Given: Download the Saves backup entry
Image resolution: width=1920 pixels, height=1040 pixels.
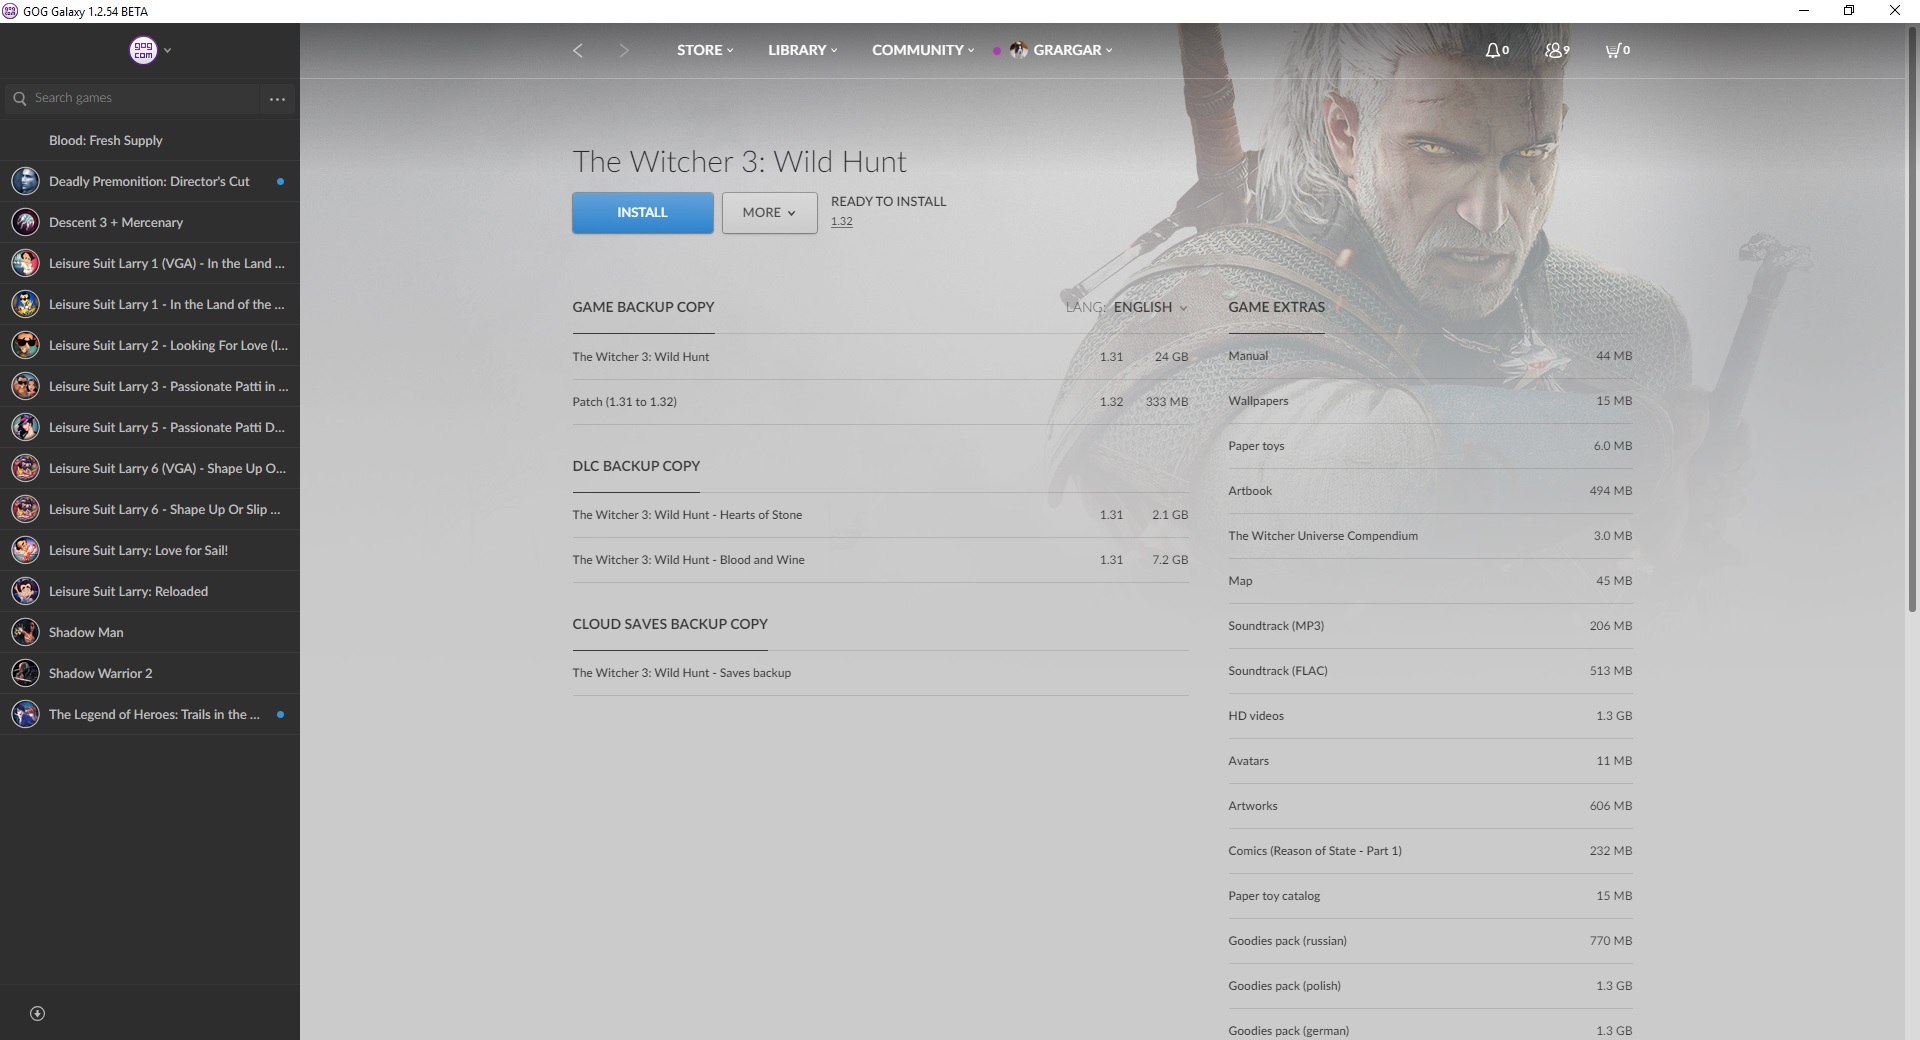Looking at the screenshot, I should [x=880, y=673].
